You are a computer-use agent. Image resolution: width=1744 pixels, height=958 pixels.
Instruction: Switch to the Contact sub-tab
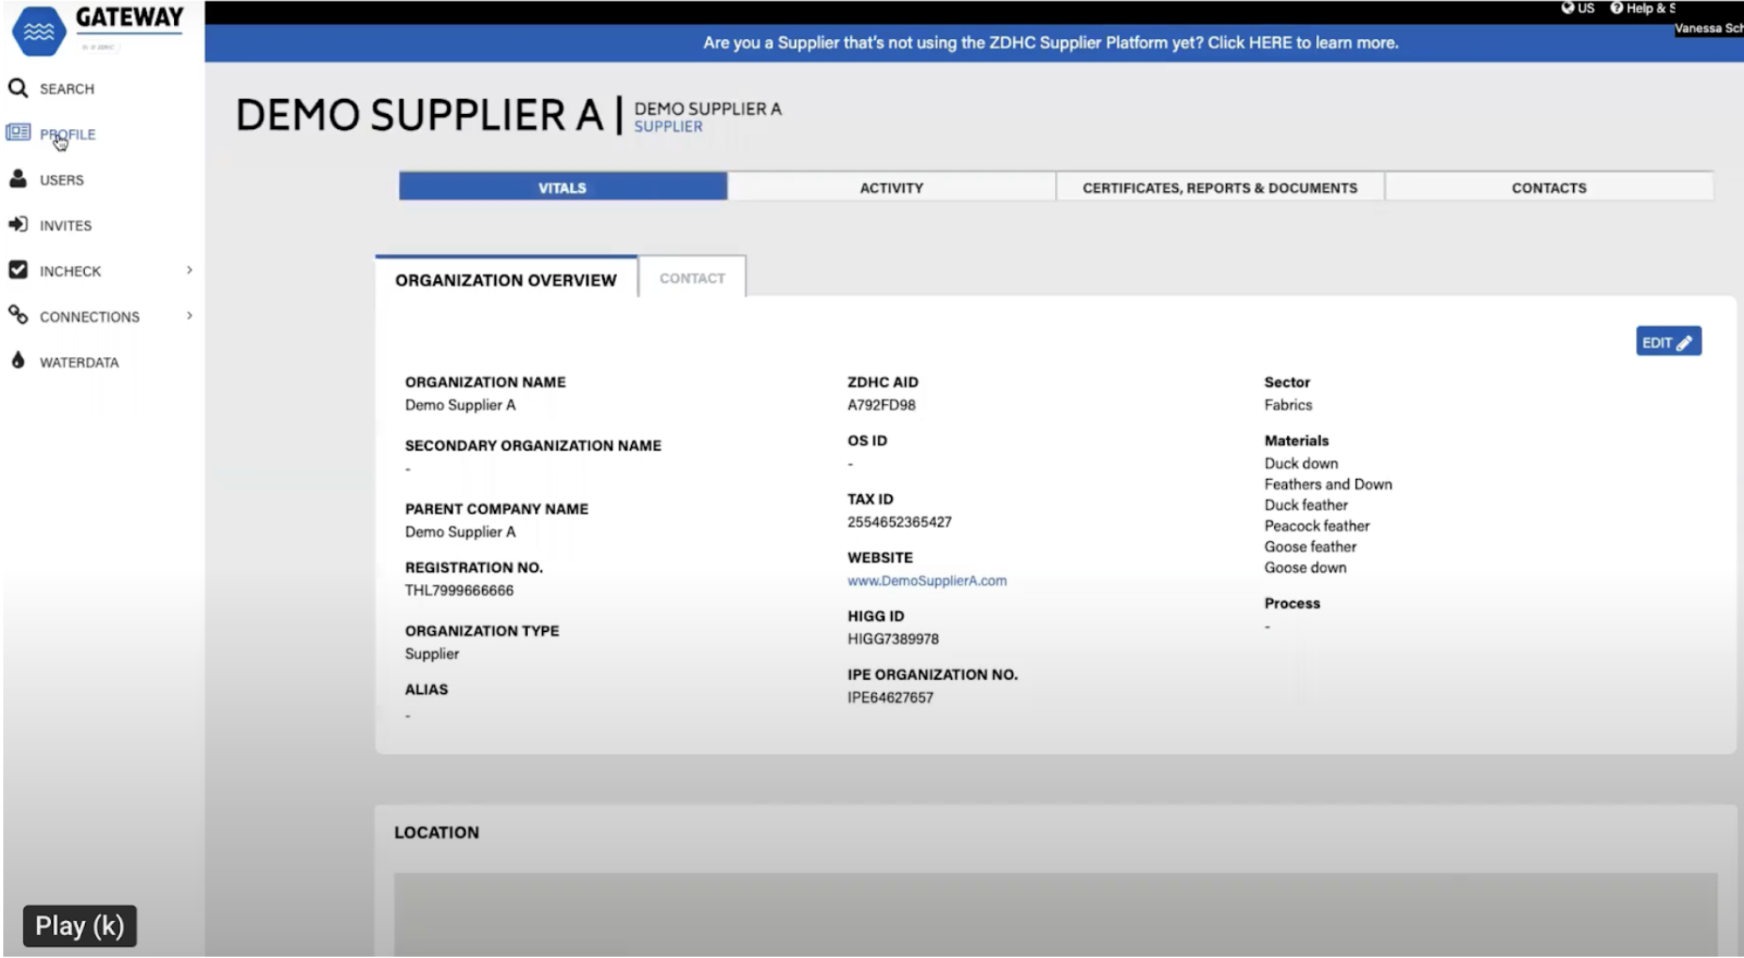692,278
